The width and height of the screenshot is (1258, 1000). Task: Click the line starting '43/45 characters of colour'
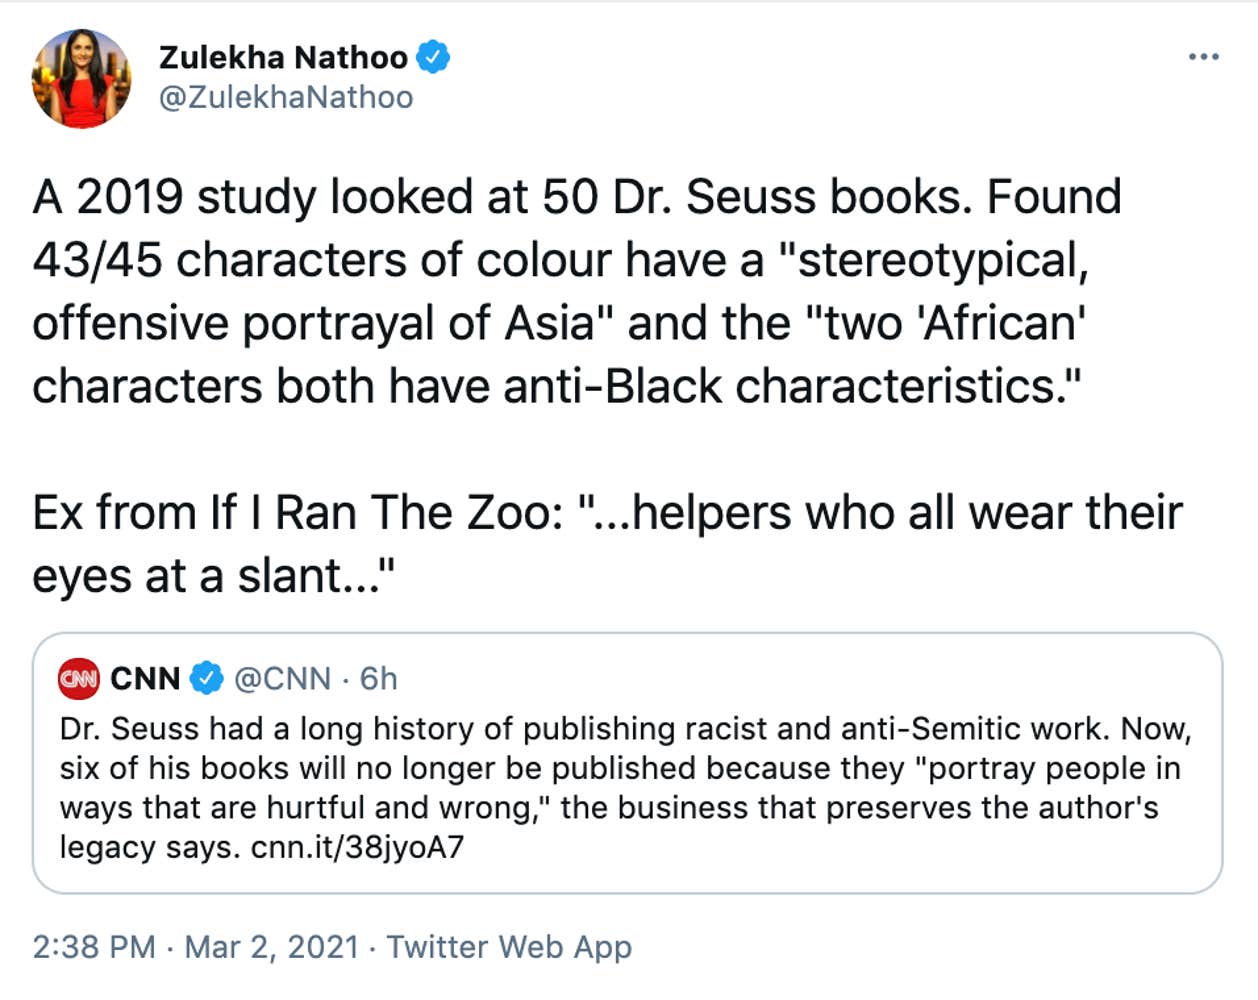560,260
